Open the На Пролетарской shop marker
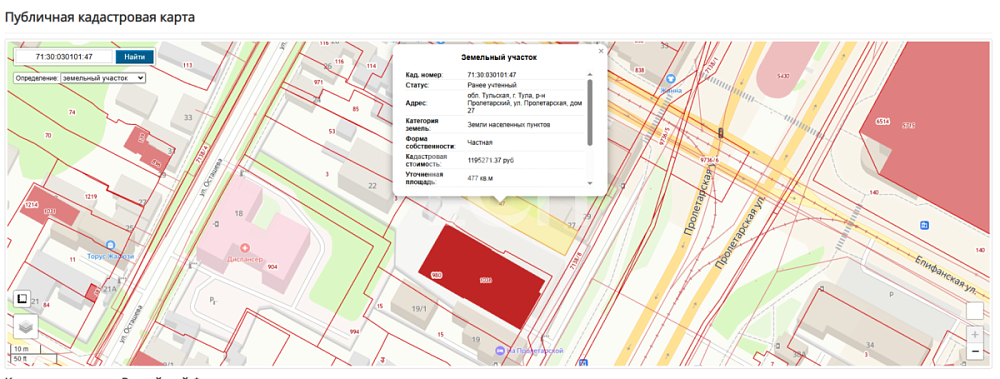The width and height of the screenshot is (1000, 379). coord(501,350)
